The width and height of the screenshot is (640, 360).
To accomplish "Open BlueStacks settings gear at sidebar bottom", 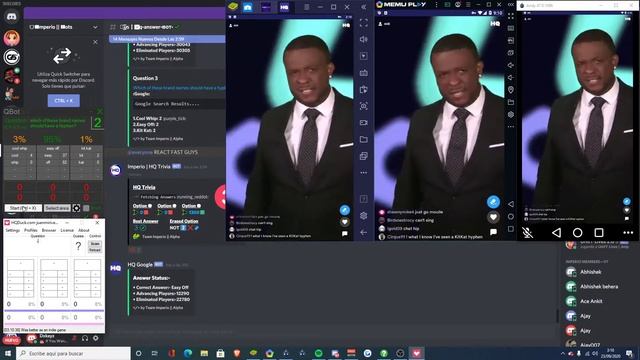I will click(x=363, y=216).
